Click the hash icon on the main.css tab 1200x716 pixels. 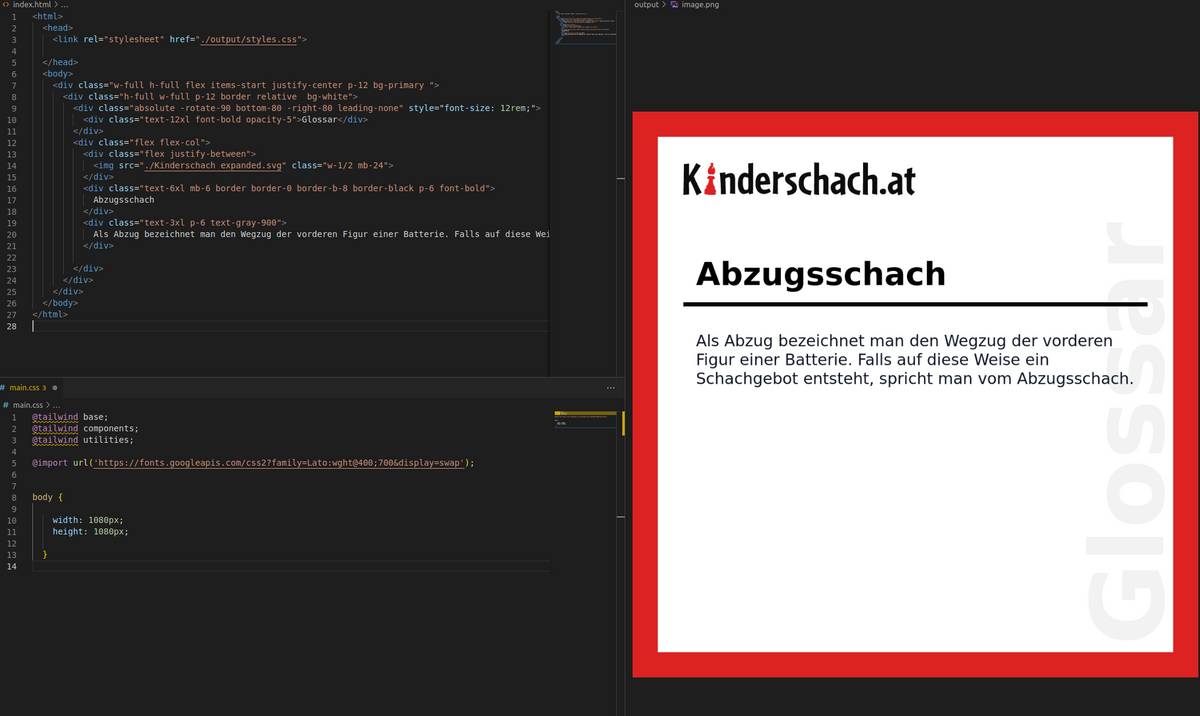[5, 388]
